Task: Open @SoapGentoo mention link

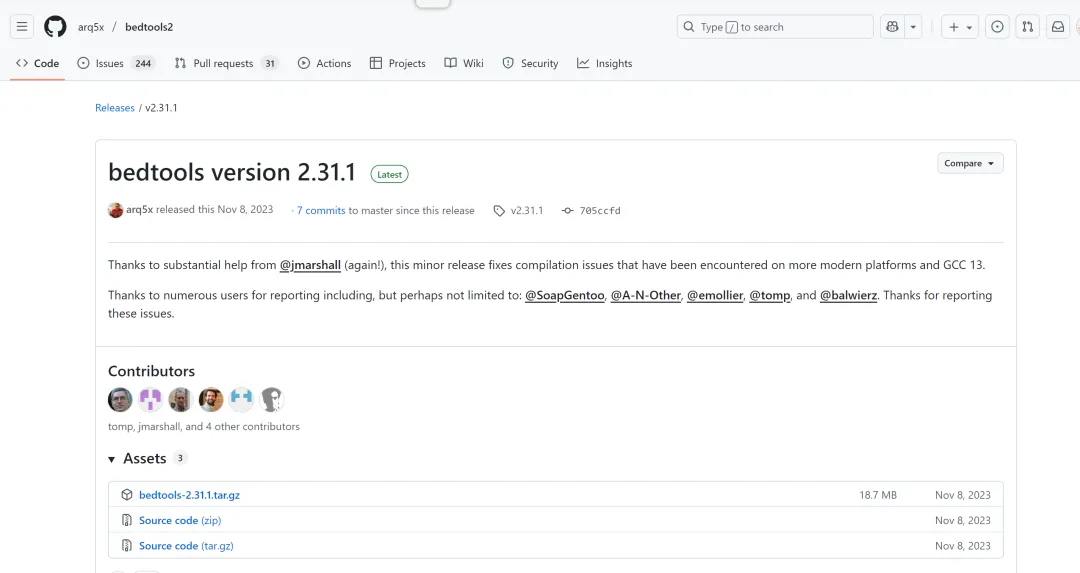Action: (565, 295)
